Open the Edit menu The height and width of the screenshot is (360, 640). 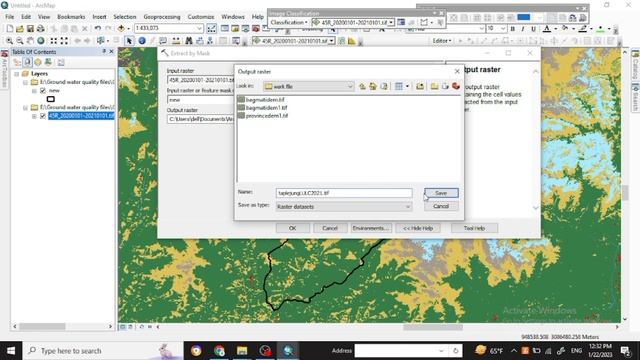tap(26, 17)
